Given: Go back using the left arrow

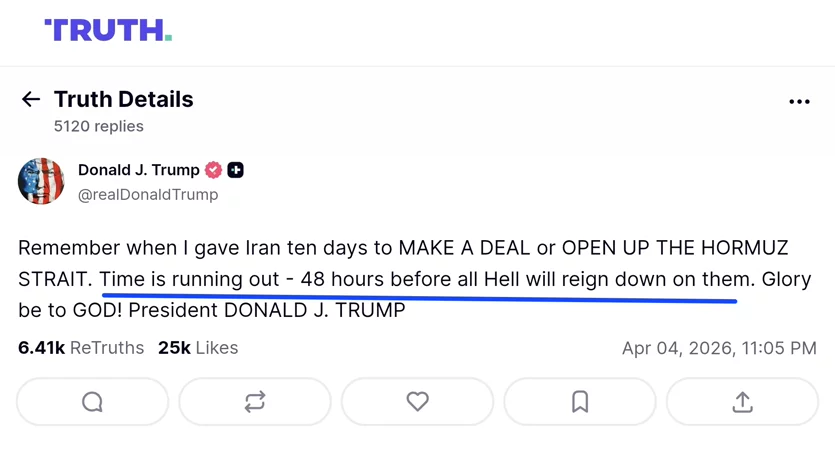Looking at the screenshot, I should [x=31, y=99].
